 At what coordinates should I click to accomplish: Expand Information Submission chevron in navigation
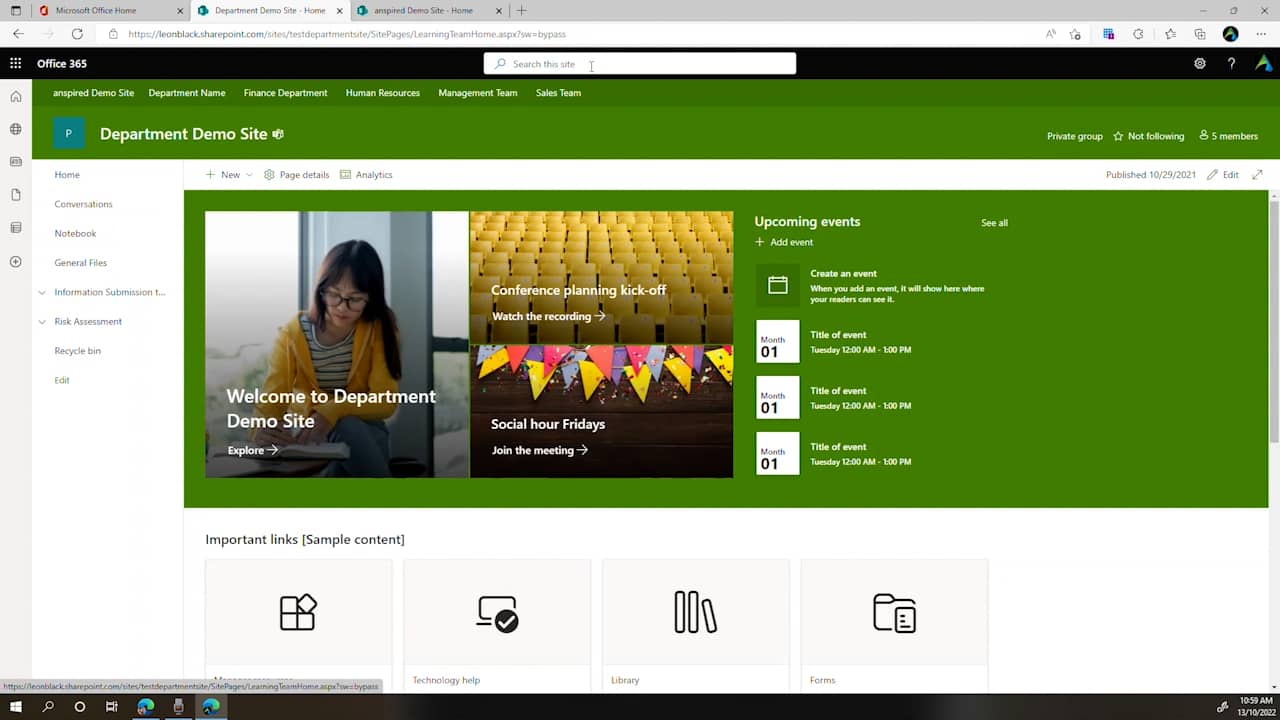pos(42,293)
